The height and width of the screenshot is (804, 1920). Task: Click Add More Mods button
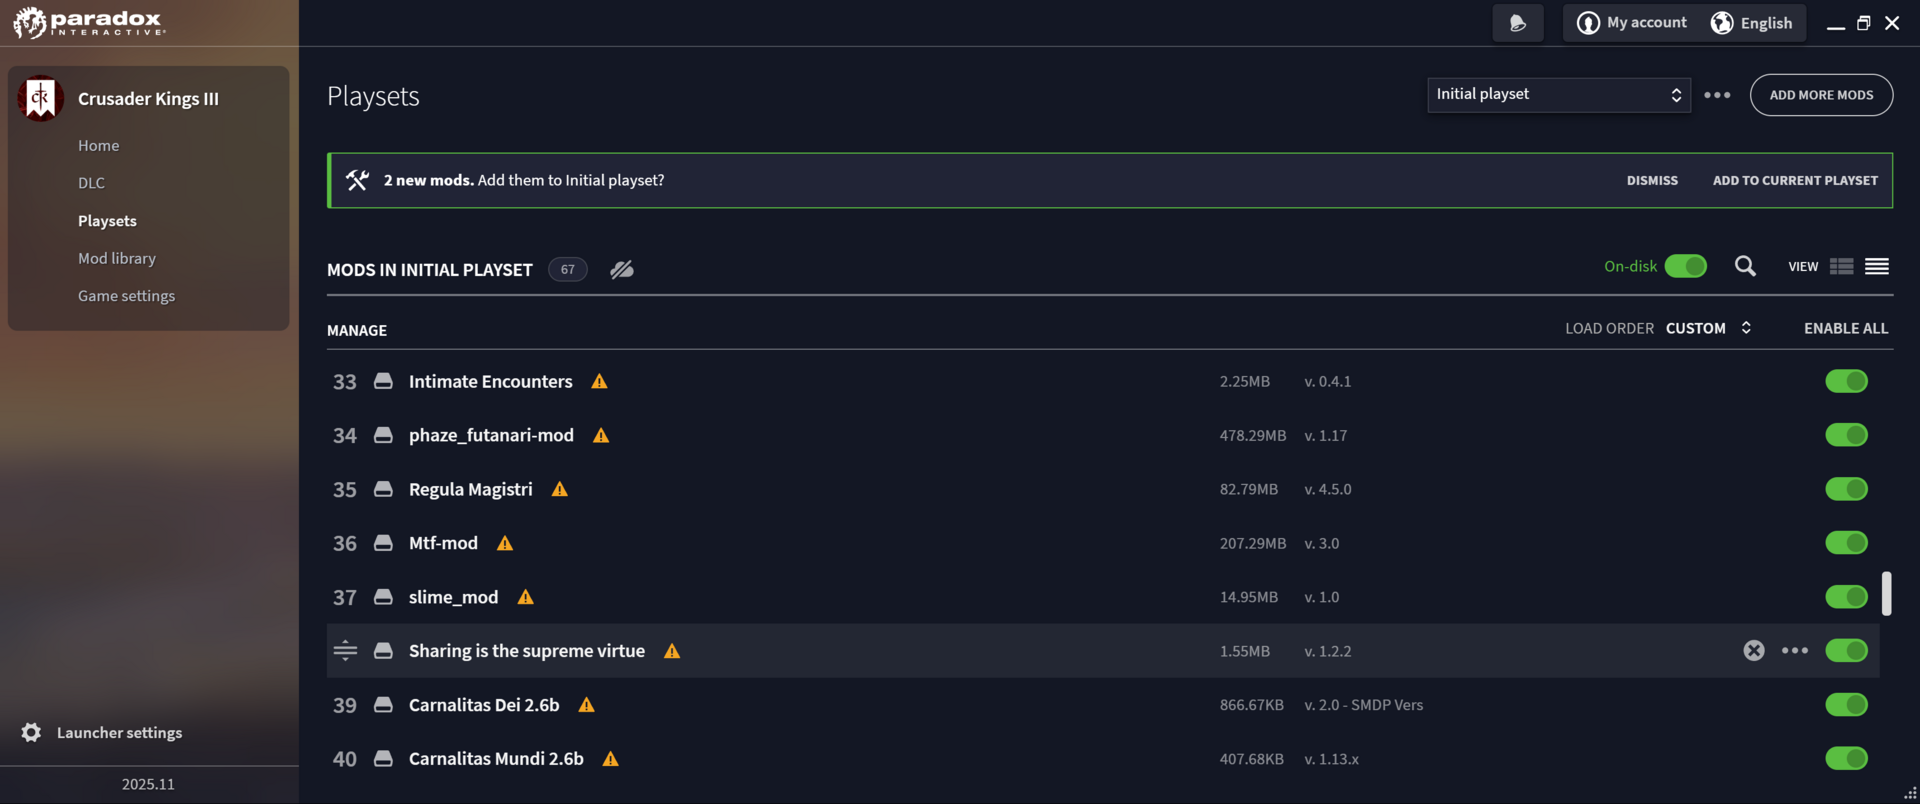click(1821, 95)
